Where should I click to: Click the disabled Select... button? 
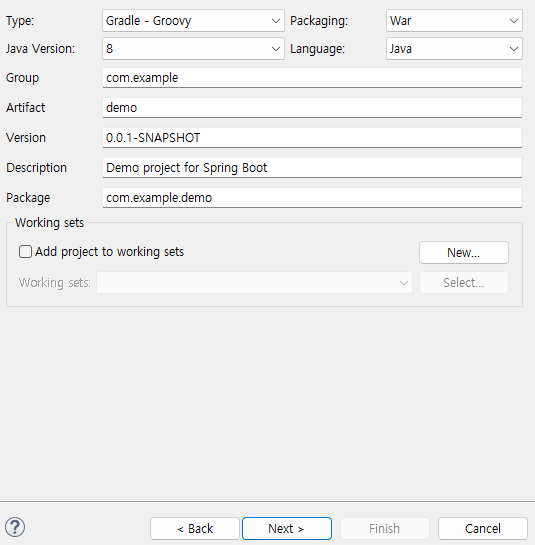point(464,283)
